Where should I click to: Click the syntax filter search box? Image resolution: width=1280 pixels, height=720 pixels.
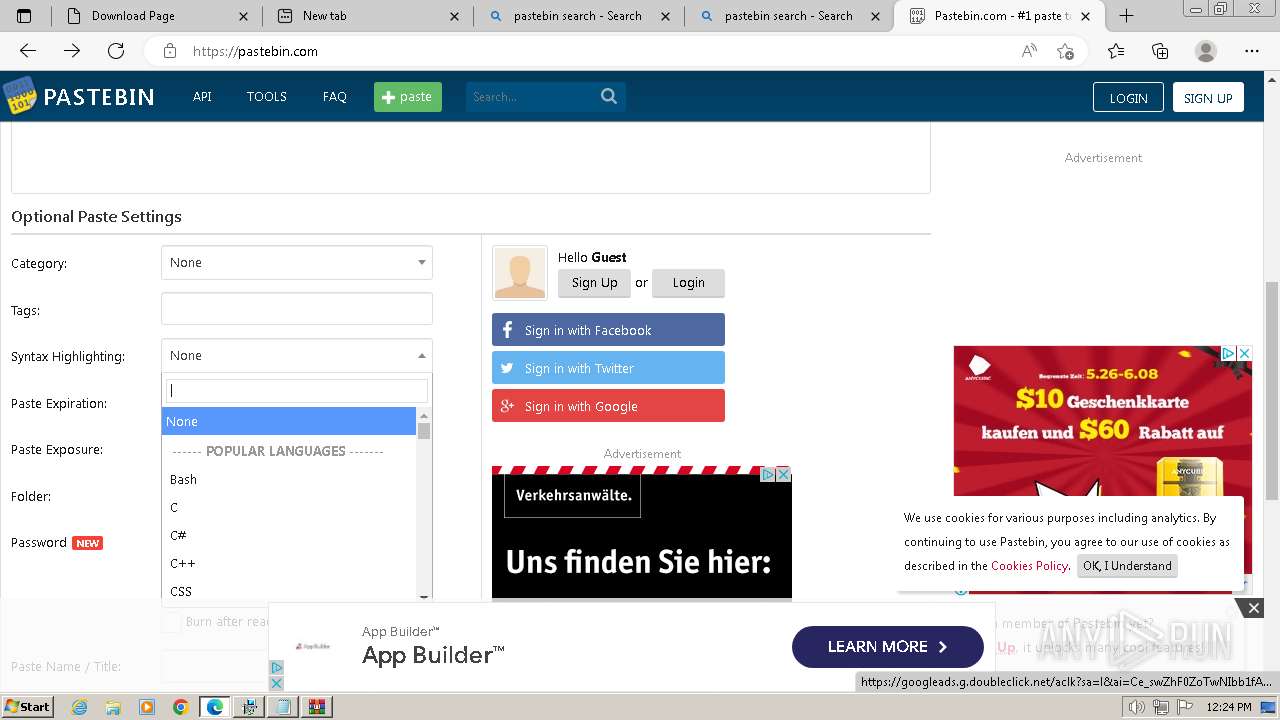[x=297, y=390]
